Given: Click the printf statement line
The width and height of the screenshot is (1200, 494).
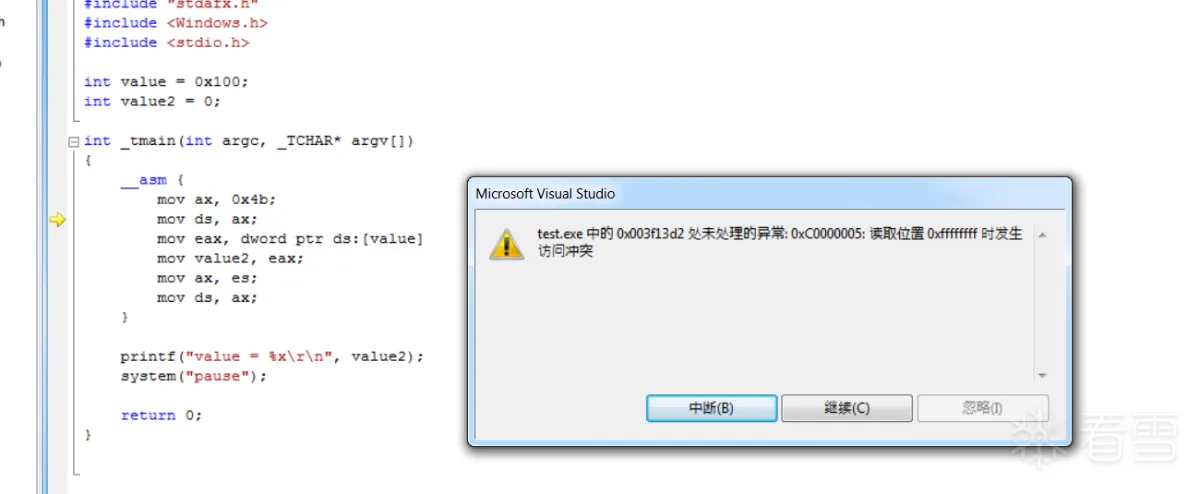Looking at the screenshot, I should coord(272,357).
